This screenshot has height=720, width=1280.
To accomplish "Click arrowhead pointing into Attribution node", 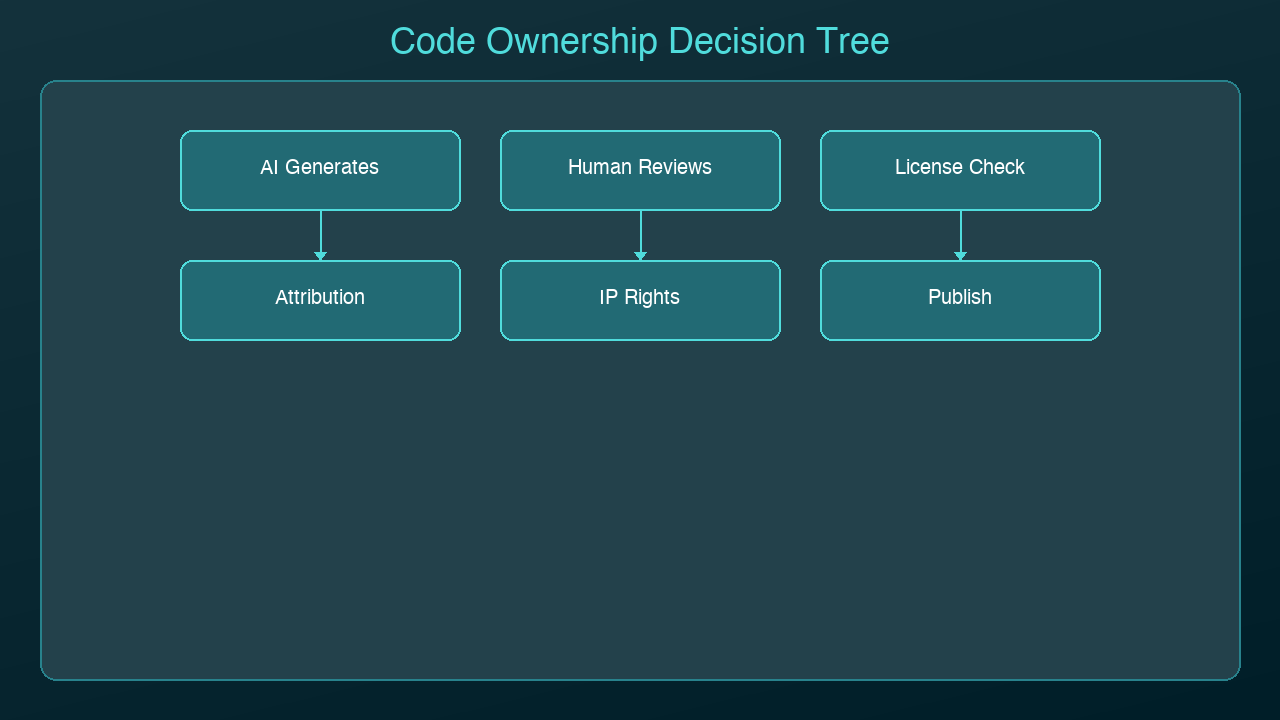I will coord(321,256).
